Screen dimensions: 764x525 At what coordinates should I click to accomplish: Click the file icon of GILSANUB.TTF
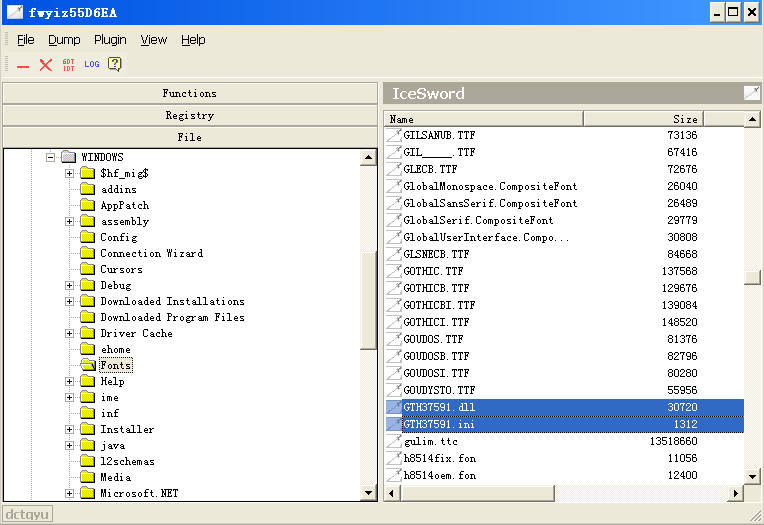coord(394,135)
